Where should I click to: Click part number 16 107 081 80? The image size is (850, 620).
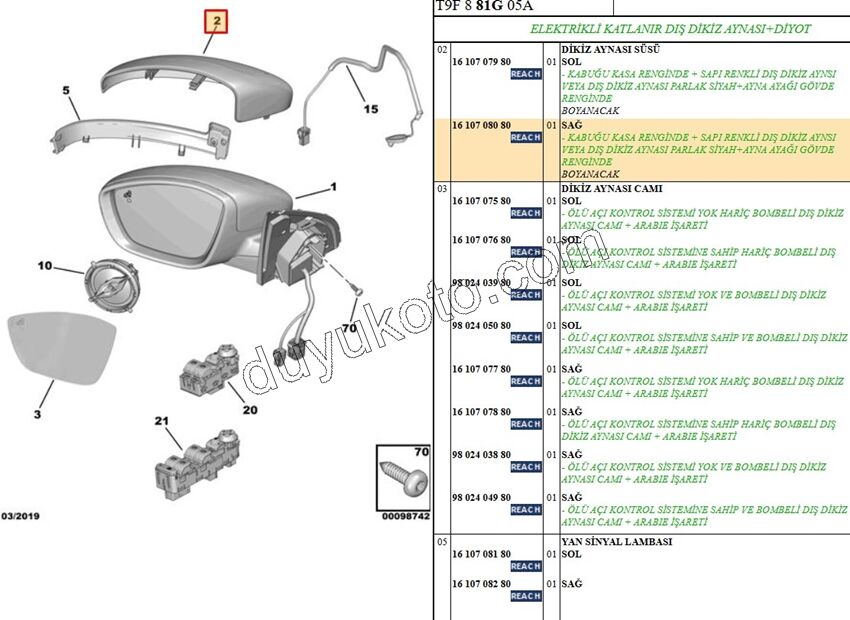[481, 553]
